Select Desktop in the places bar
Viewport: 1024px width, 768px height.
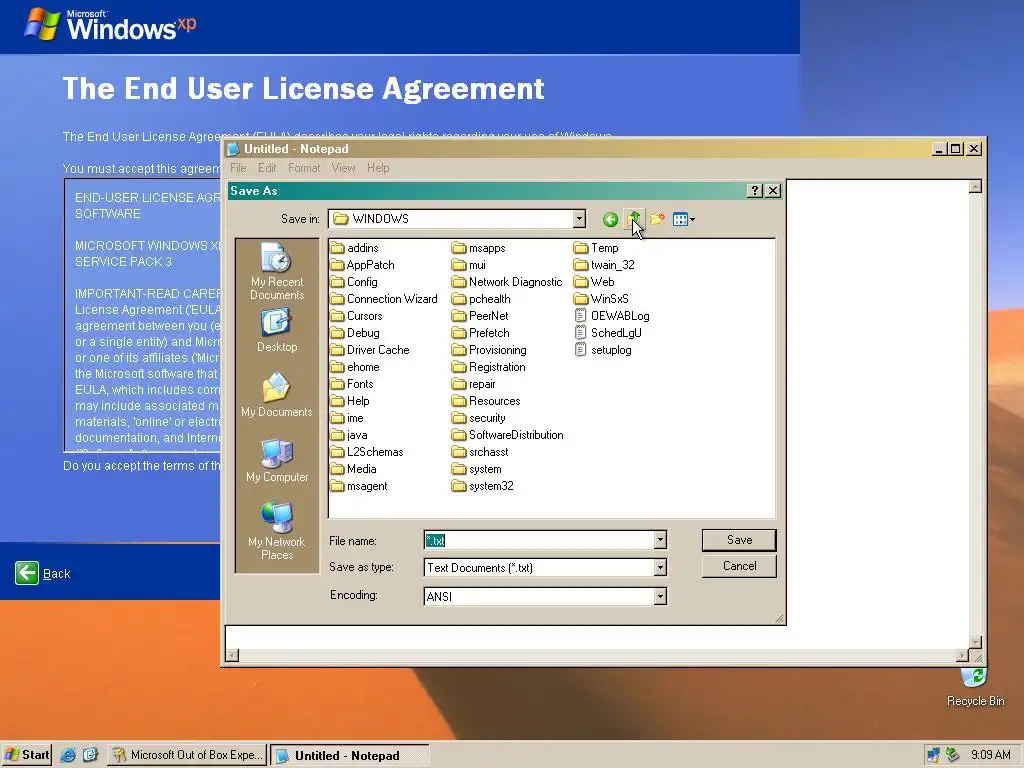pyautogui.click(x=277, y=330)
